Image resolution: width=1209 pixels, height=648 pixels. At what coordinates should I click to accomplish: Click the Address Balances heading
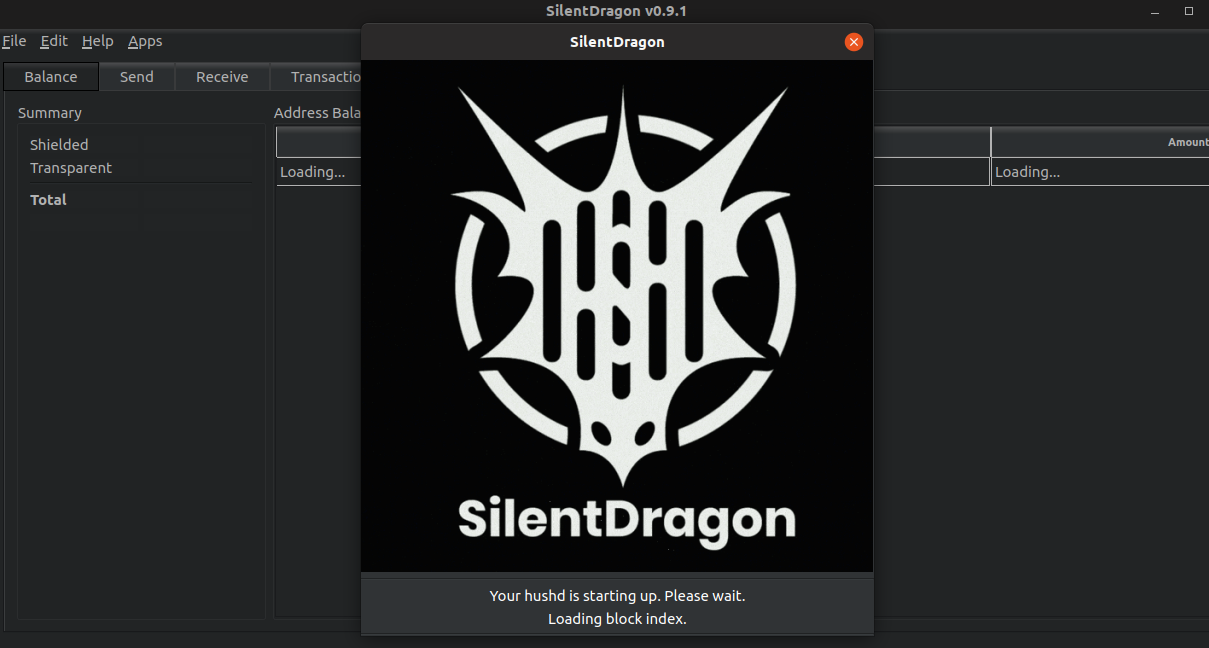[x=317, y=113]
